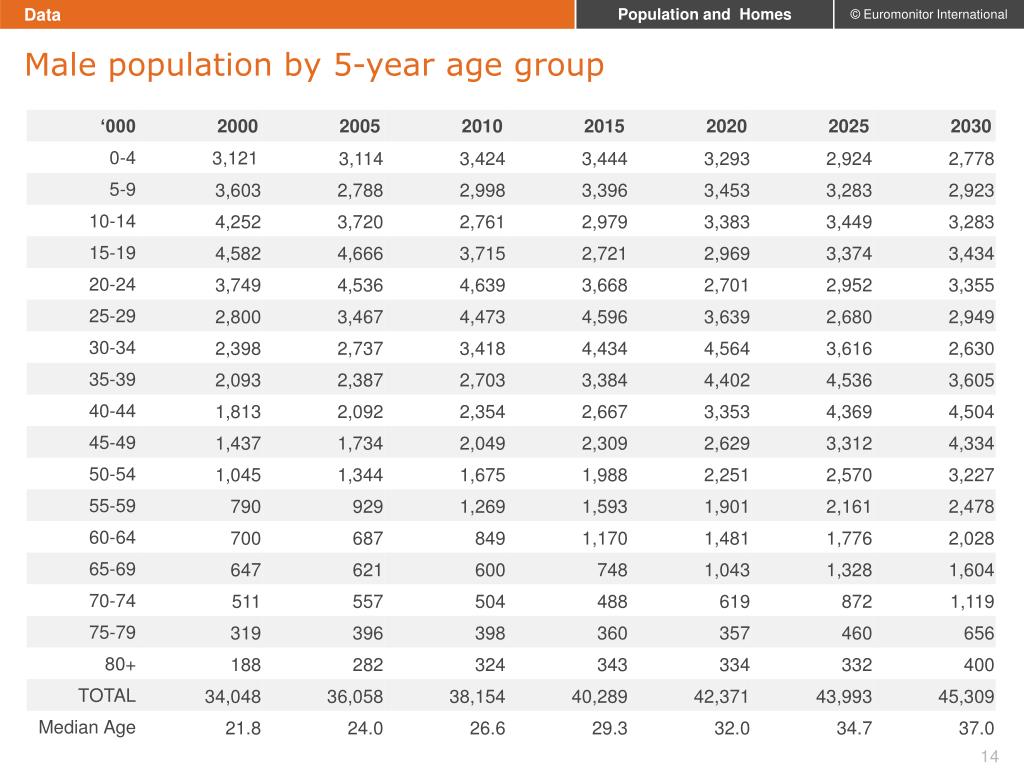Select the 25-29 age group row label
Image resolution: width=1024 pixels, height=768 pixels.
(112, 315)
